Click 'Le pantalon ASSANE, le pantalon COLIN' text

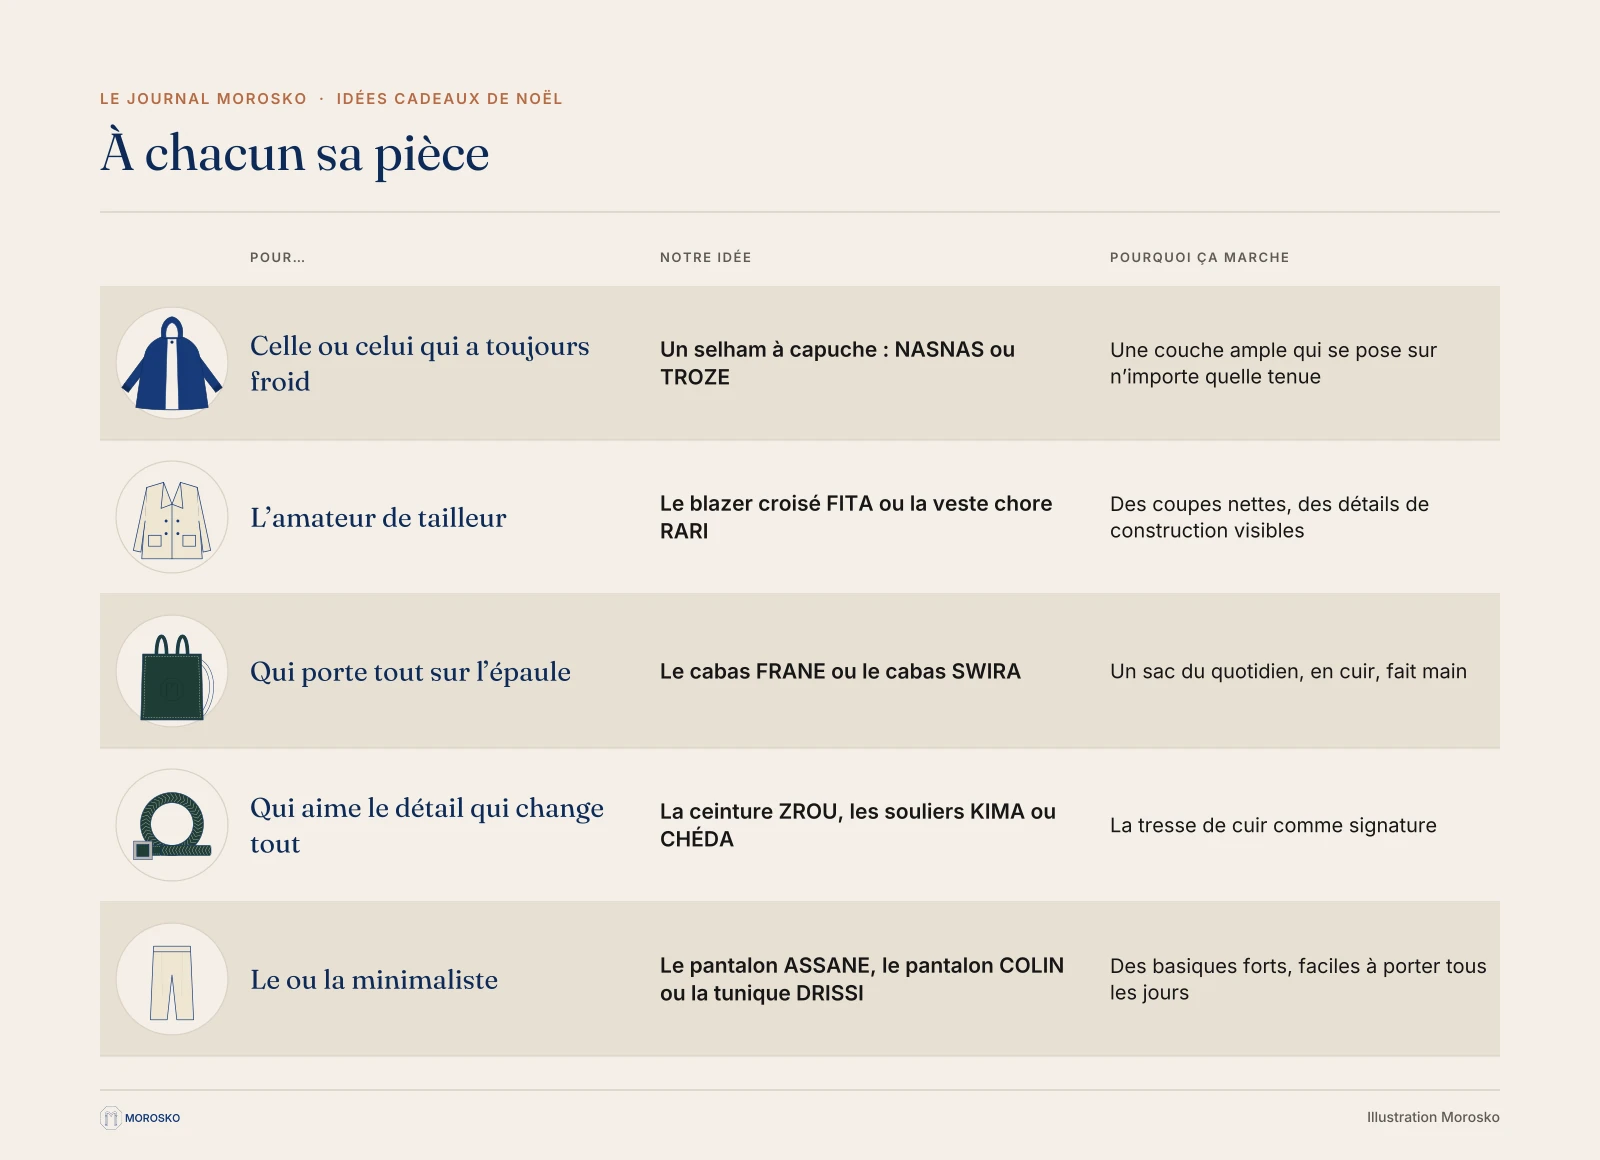pos(862,966)
